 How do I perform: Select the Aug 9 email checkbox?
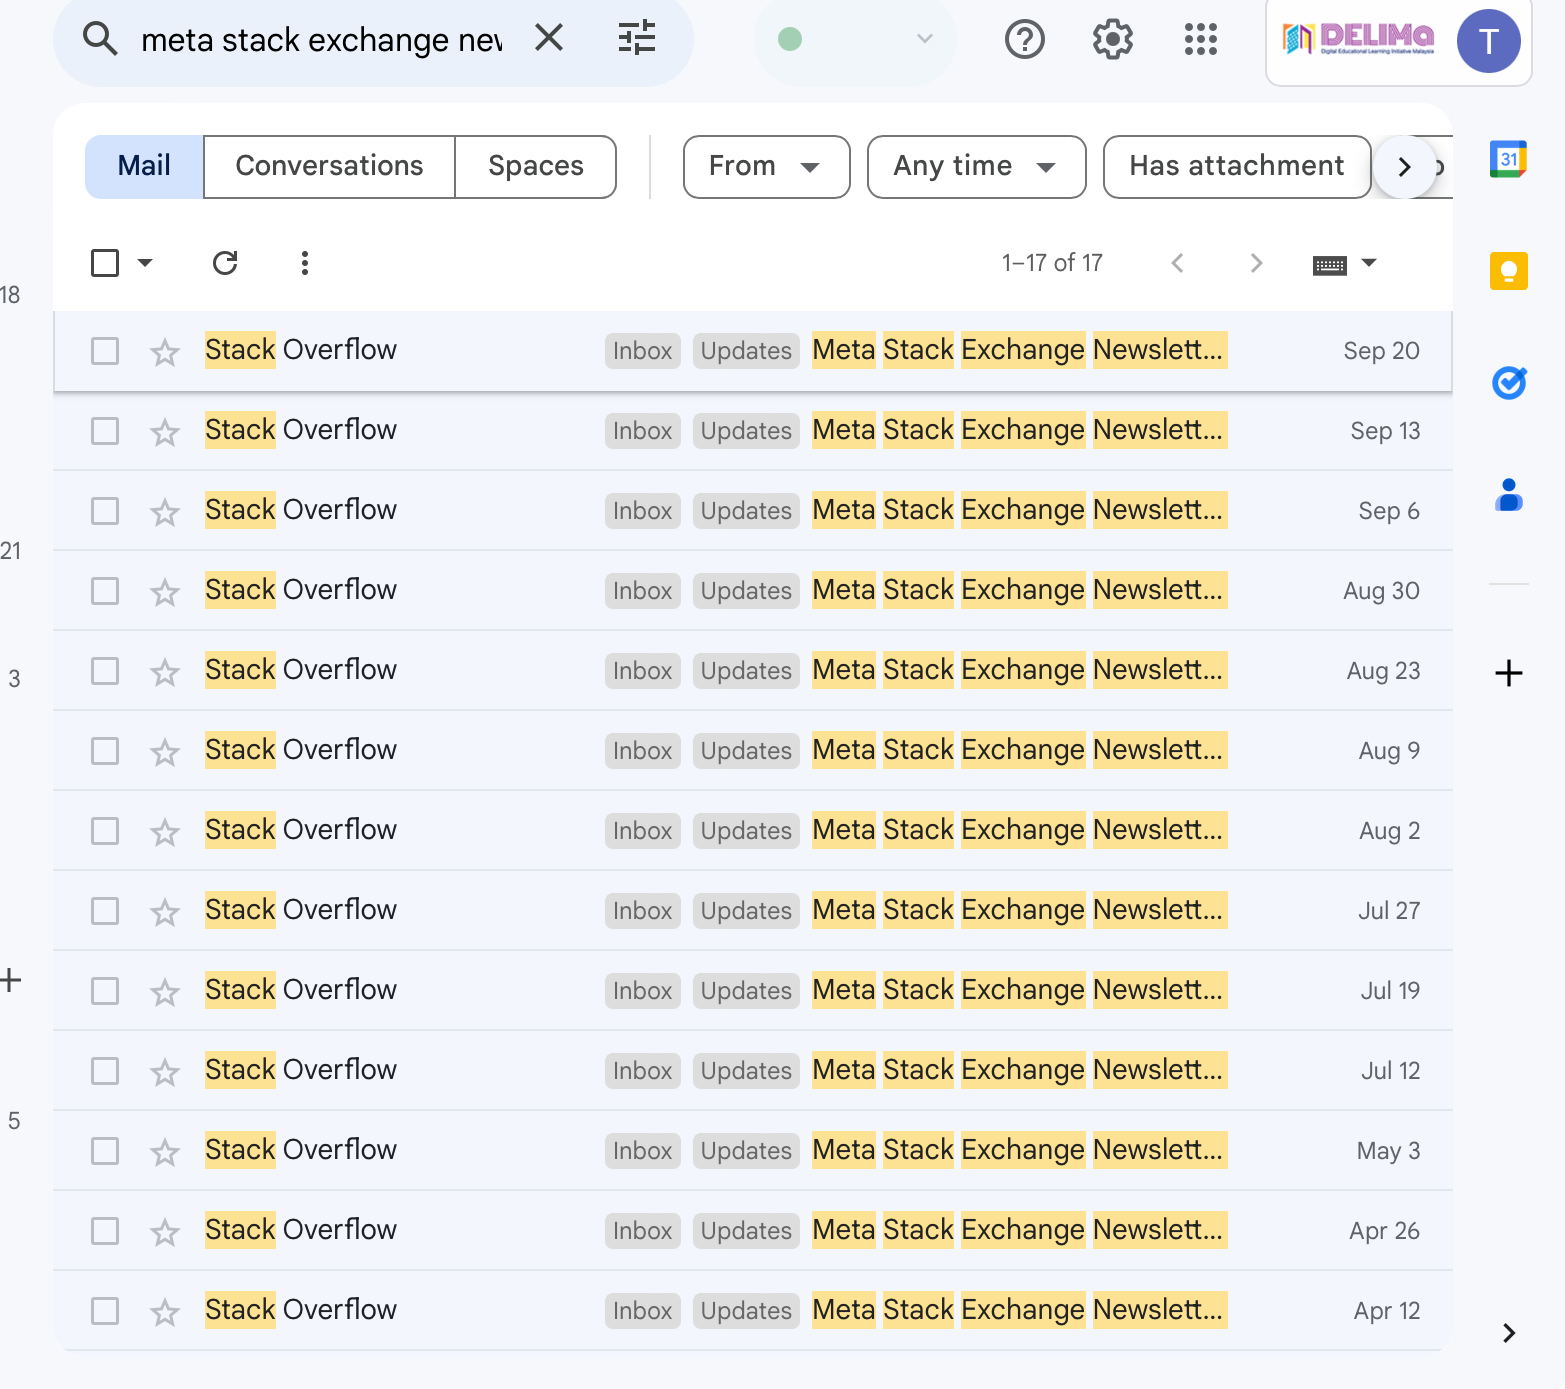pyautogui.click(x=105, y=751)
